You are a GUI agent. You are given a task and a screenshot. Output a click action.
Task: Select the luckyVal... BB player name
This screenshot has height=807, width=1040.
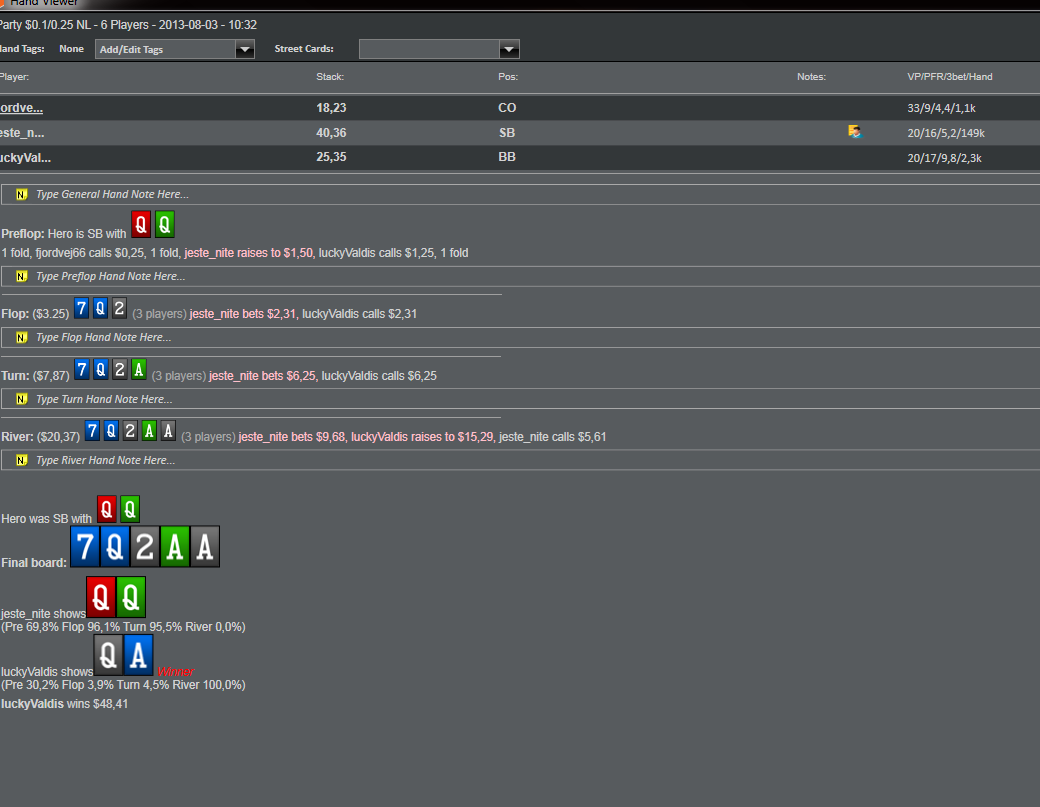pyautogui.click(x=25, y=158)
